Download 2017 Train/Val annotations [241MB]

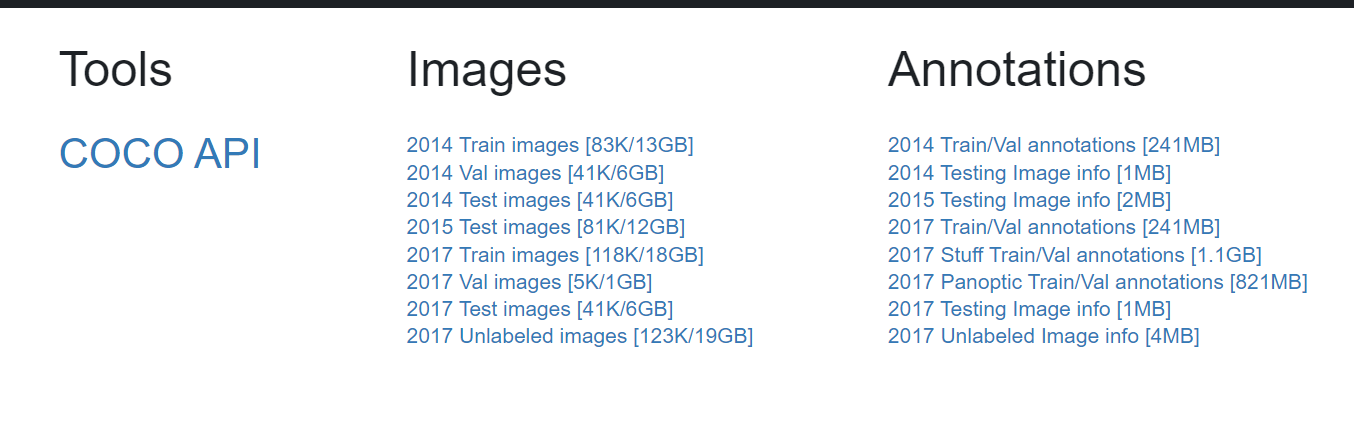[1053, 227]
